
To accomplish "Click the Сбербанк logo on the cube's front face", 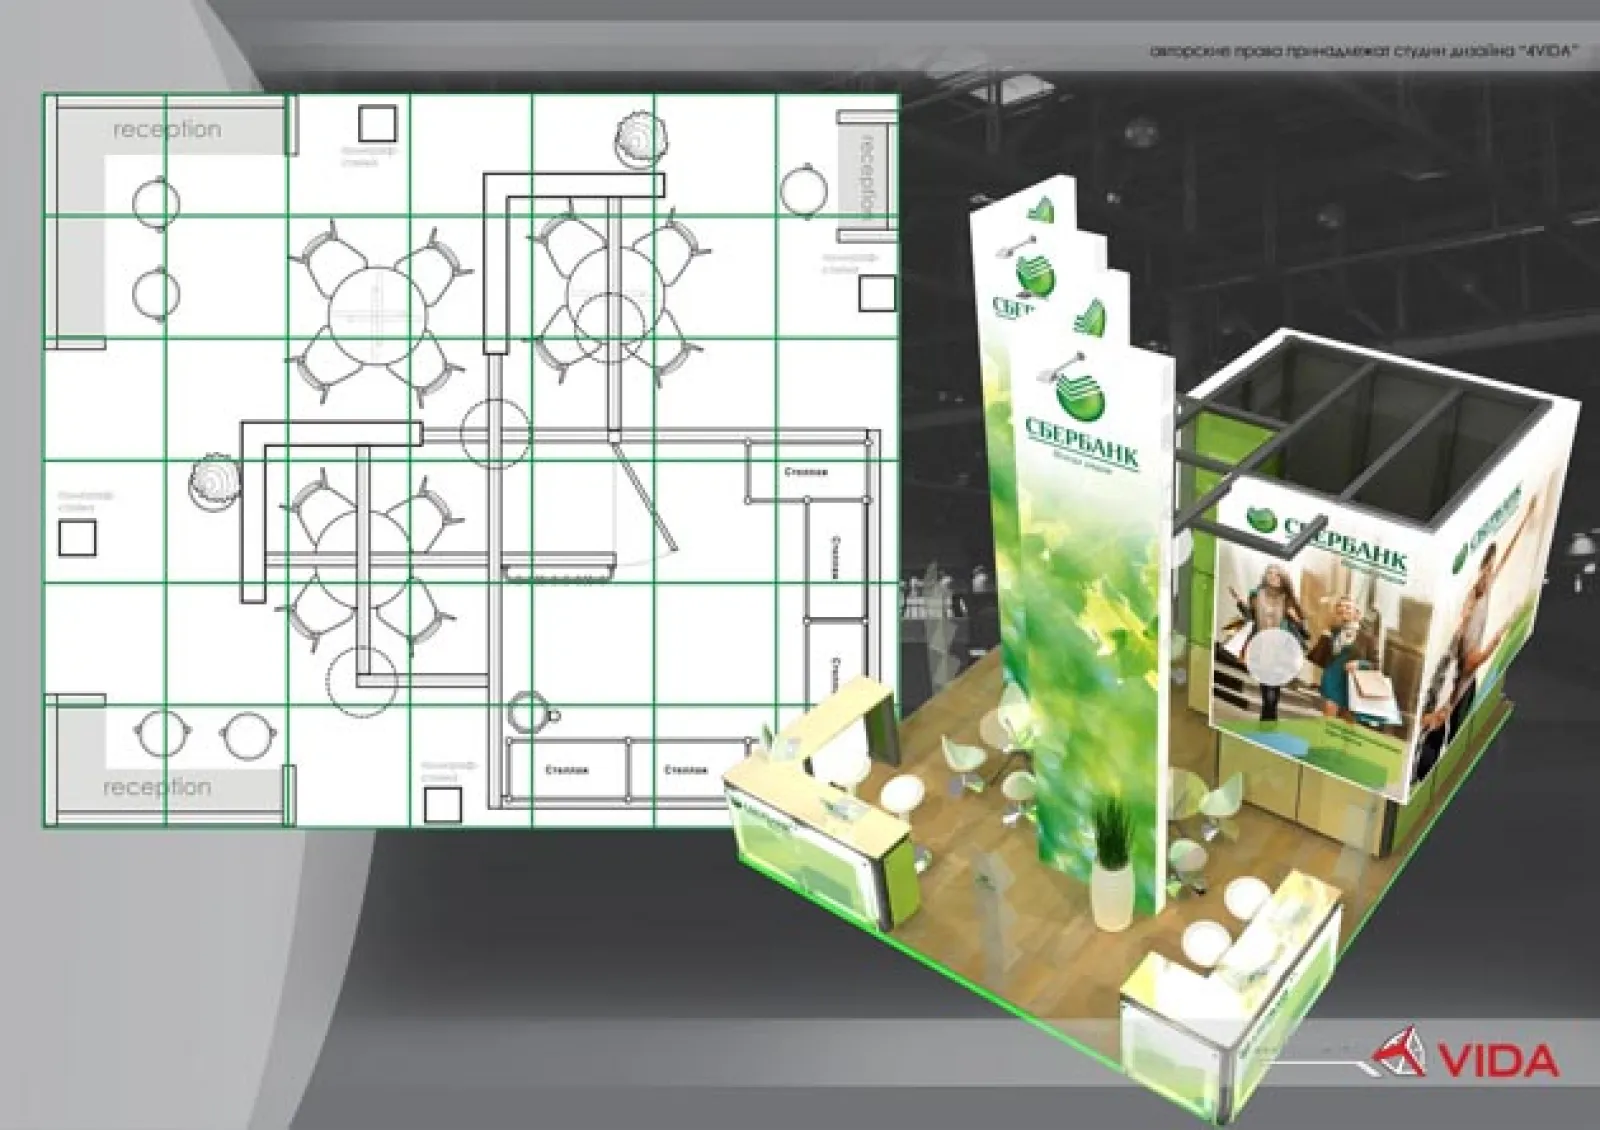I will pos(1328,543).
